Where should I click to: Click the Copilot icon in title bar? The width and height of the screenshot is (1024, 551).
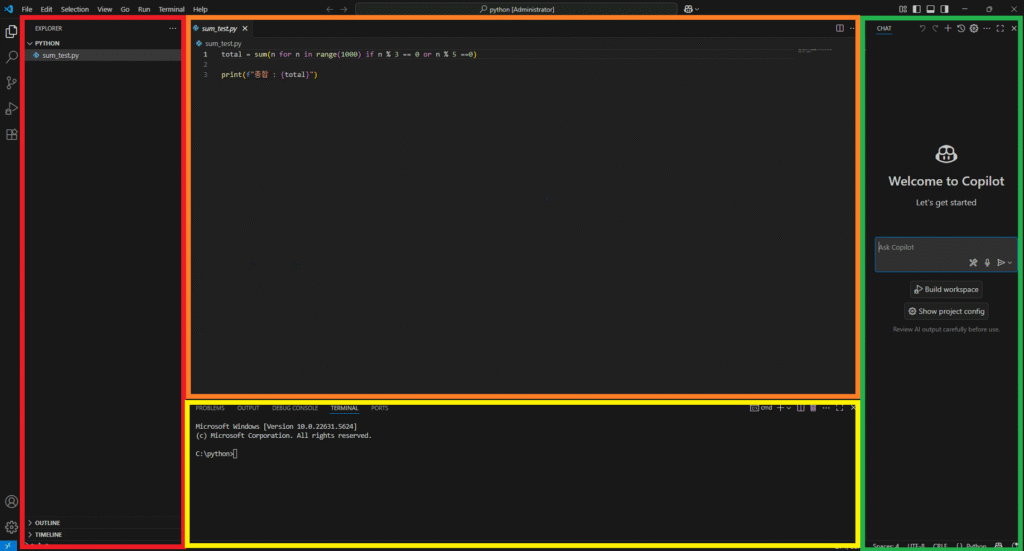688,9
